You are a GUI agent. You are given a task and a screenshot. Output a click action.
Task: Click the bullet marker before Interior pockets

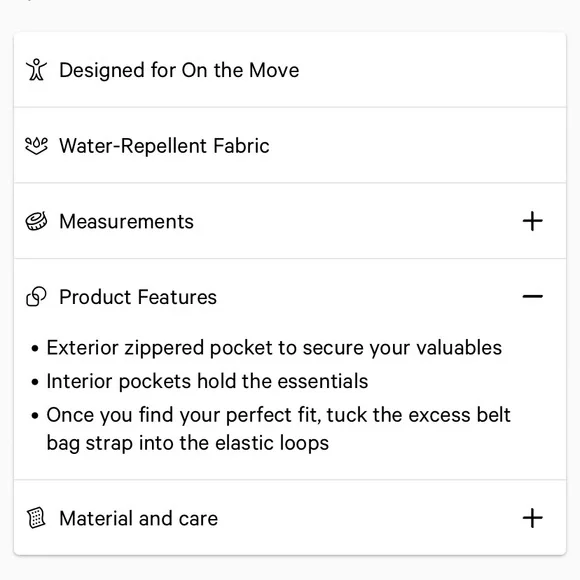(35, 382)
